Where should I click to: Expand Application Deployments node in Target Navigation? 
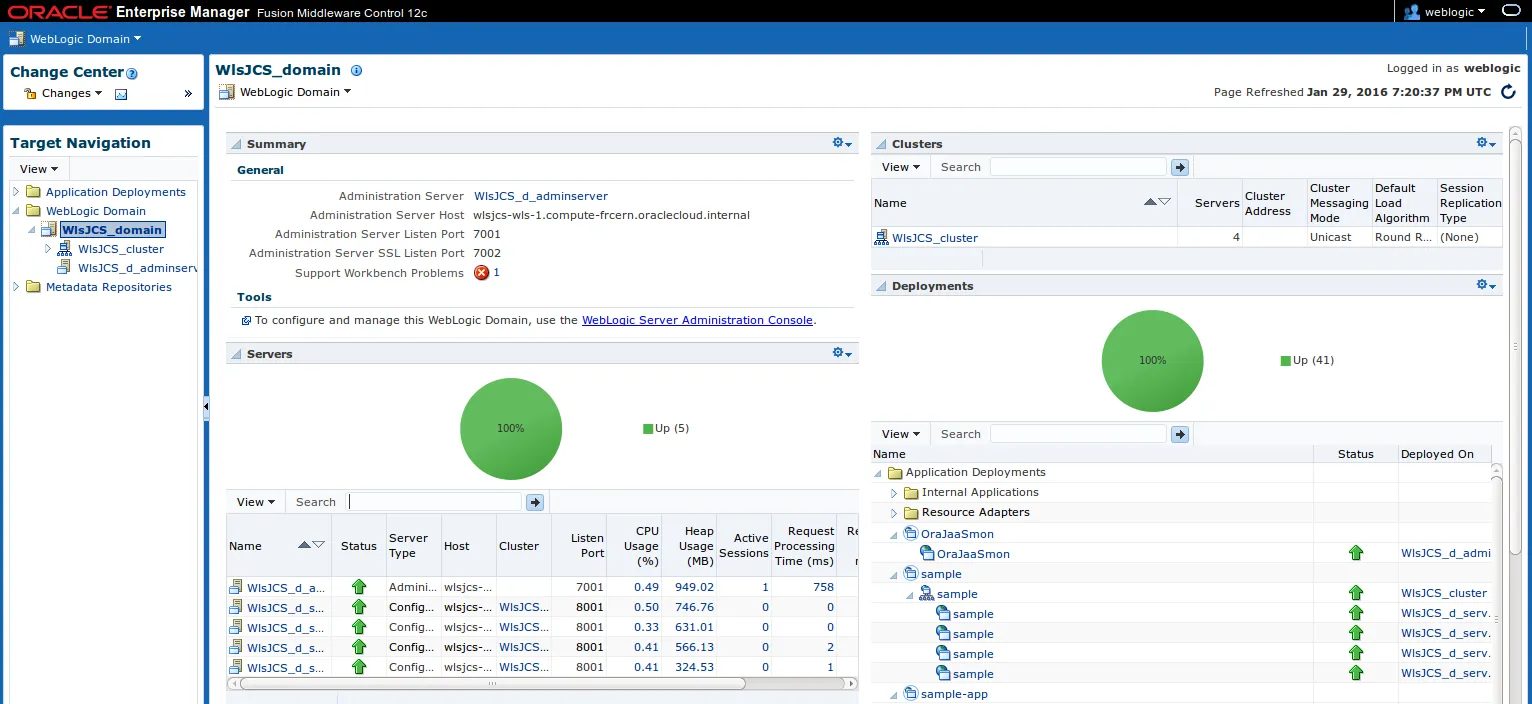(16, 192)
